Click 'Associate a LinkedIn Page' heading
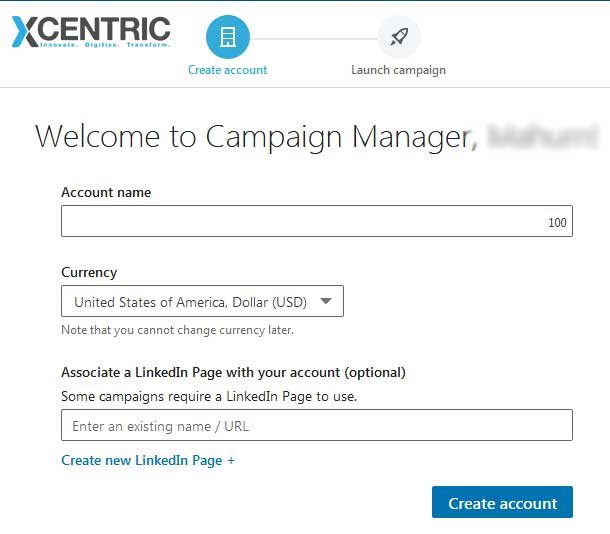This screenshot has height=534, width=610. tap(233, 373)
